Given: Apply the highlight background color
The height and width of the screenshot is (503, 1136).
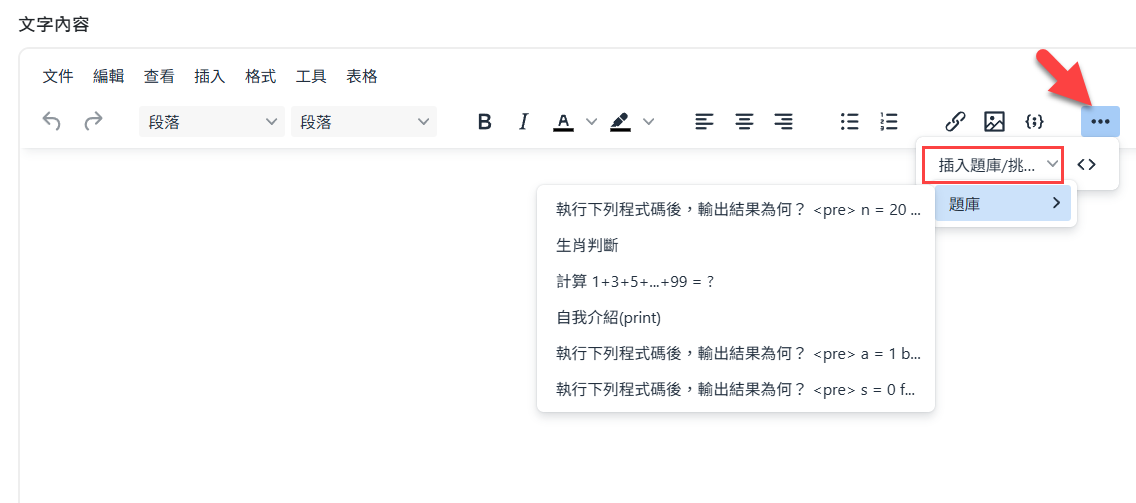Looking at the screenshot, I should (x=620, y=122).
